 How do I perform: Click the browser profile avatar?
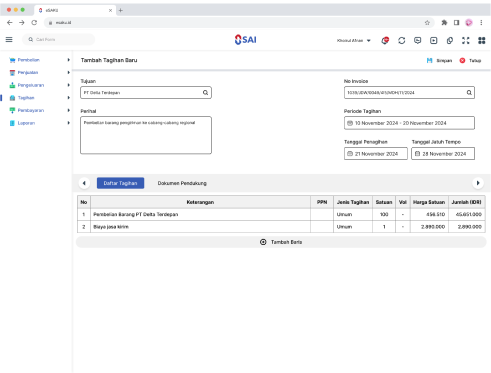pyautogui.click(x=469, y=23)
